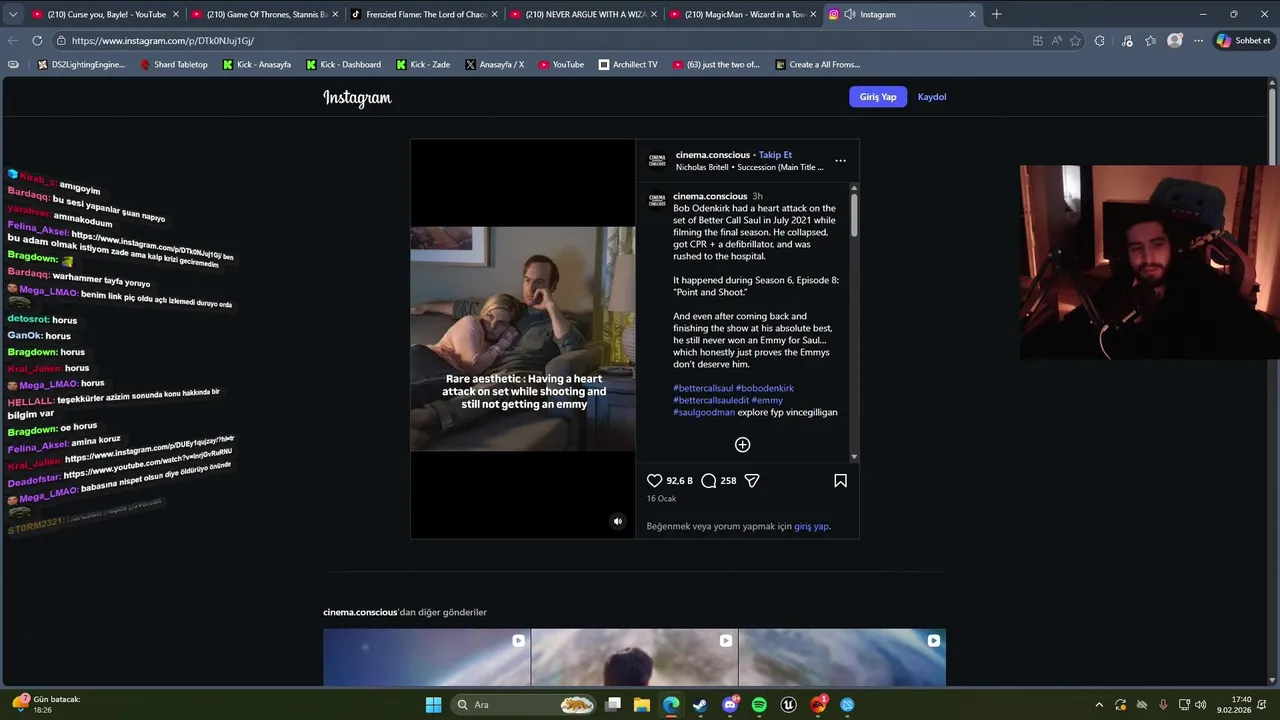Click the Kaydol link
This screenshot has width=1280, height=720.
(932, 97)
